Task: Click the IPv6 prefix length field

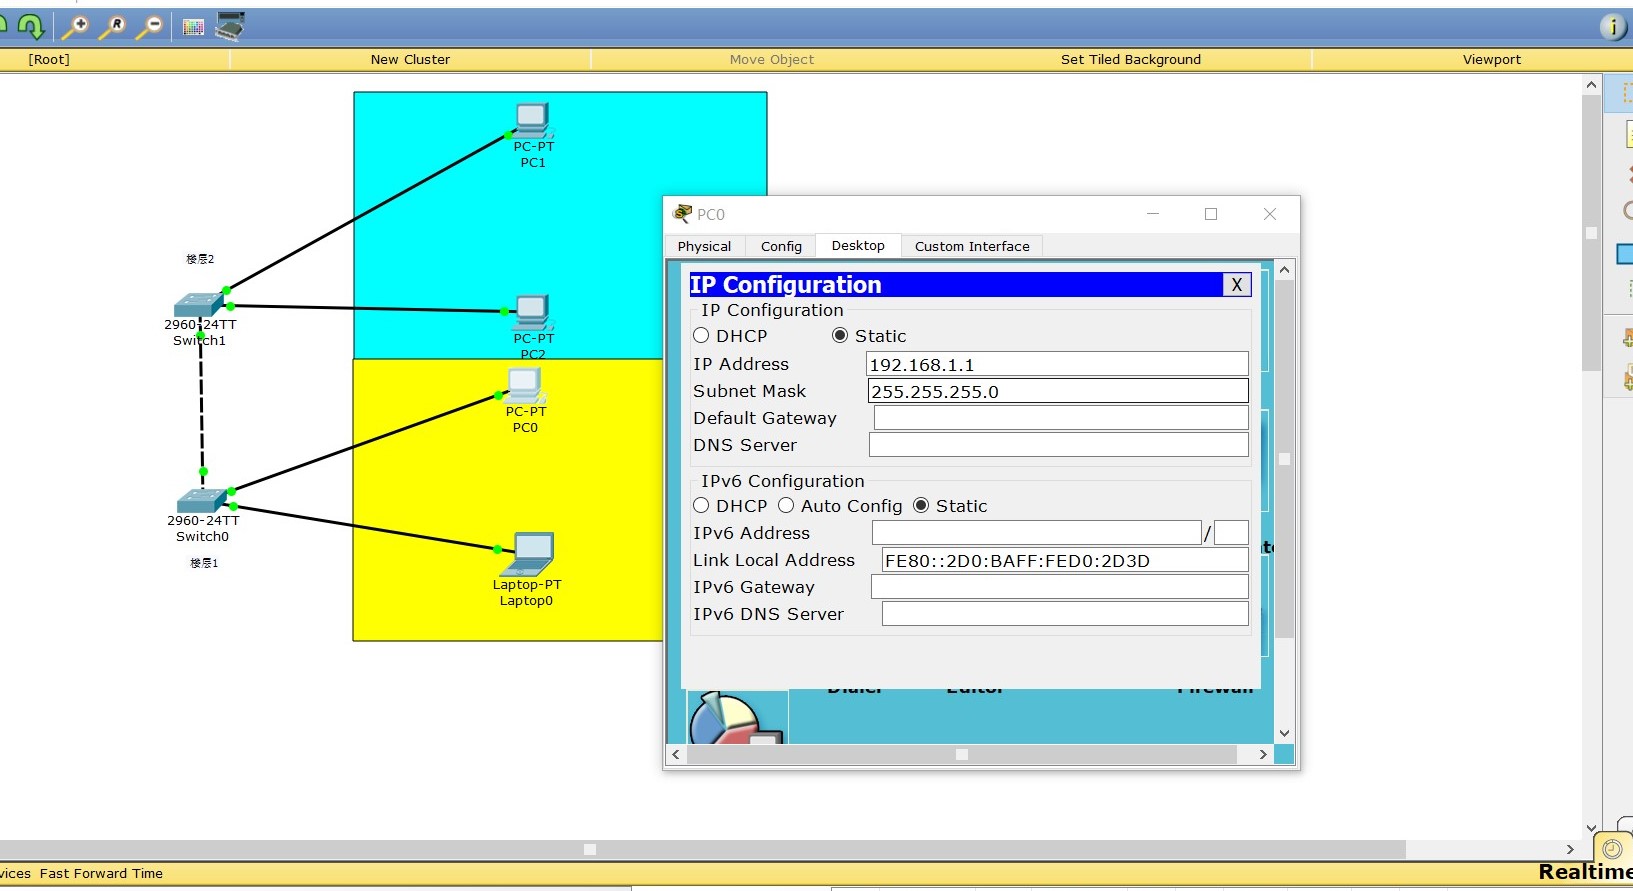Action: tap(1231, 533)
